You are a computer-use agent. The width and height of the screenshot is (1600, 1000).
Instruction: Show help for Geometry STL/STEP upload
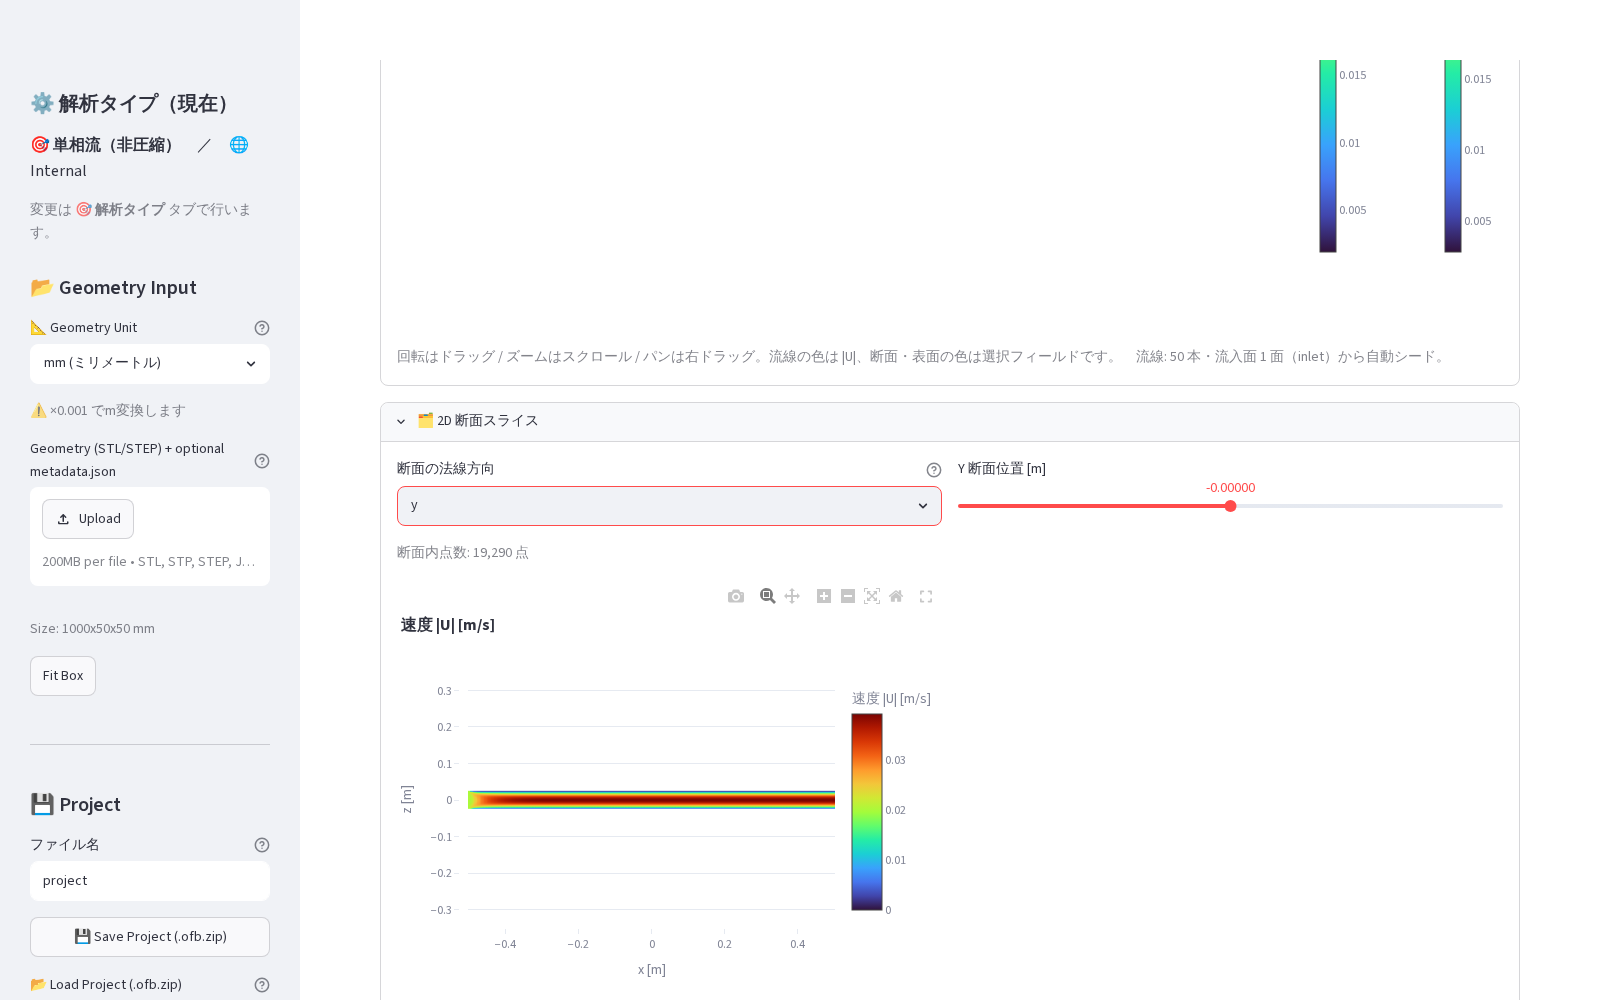point(262,461)
